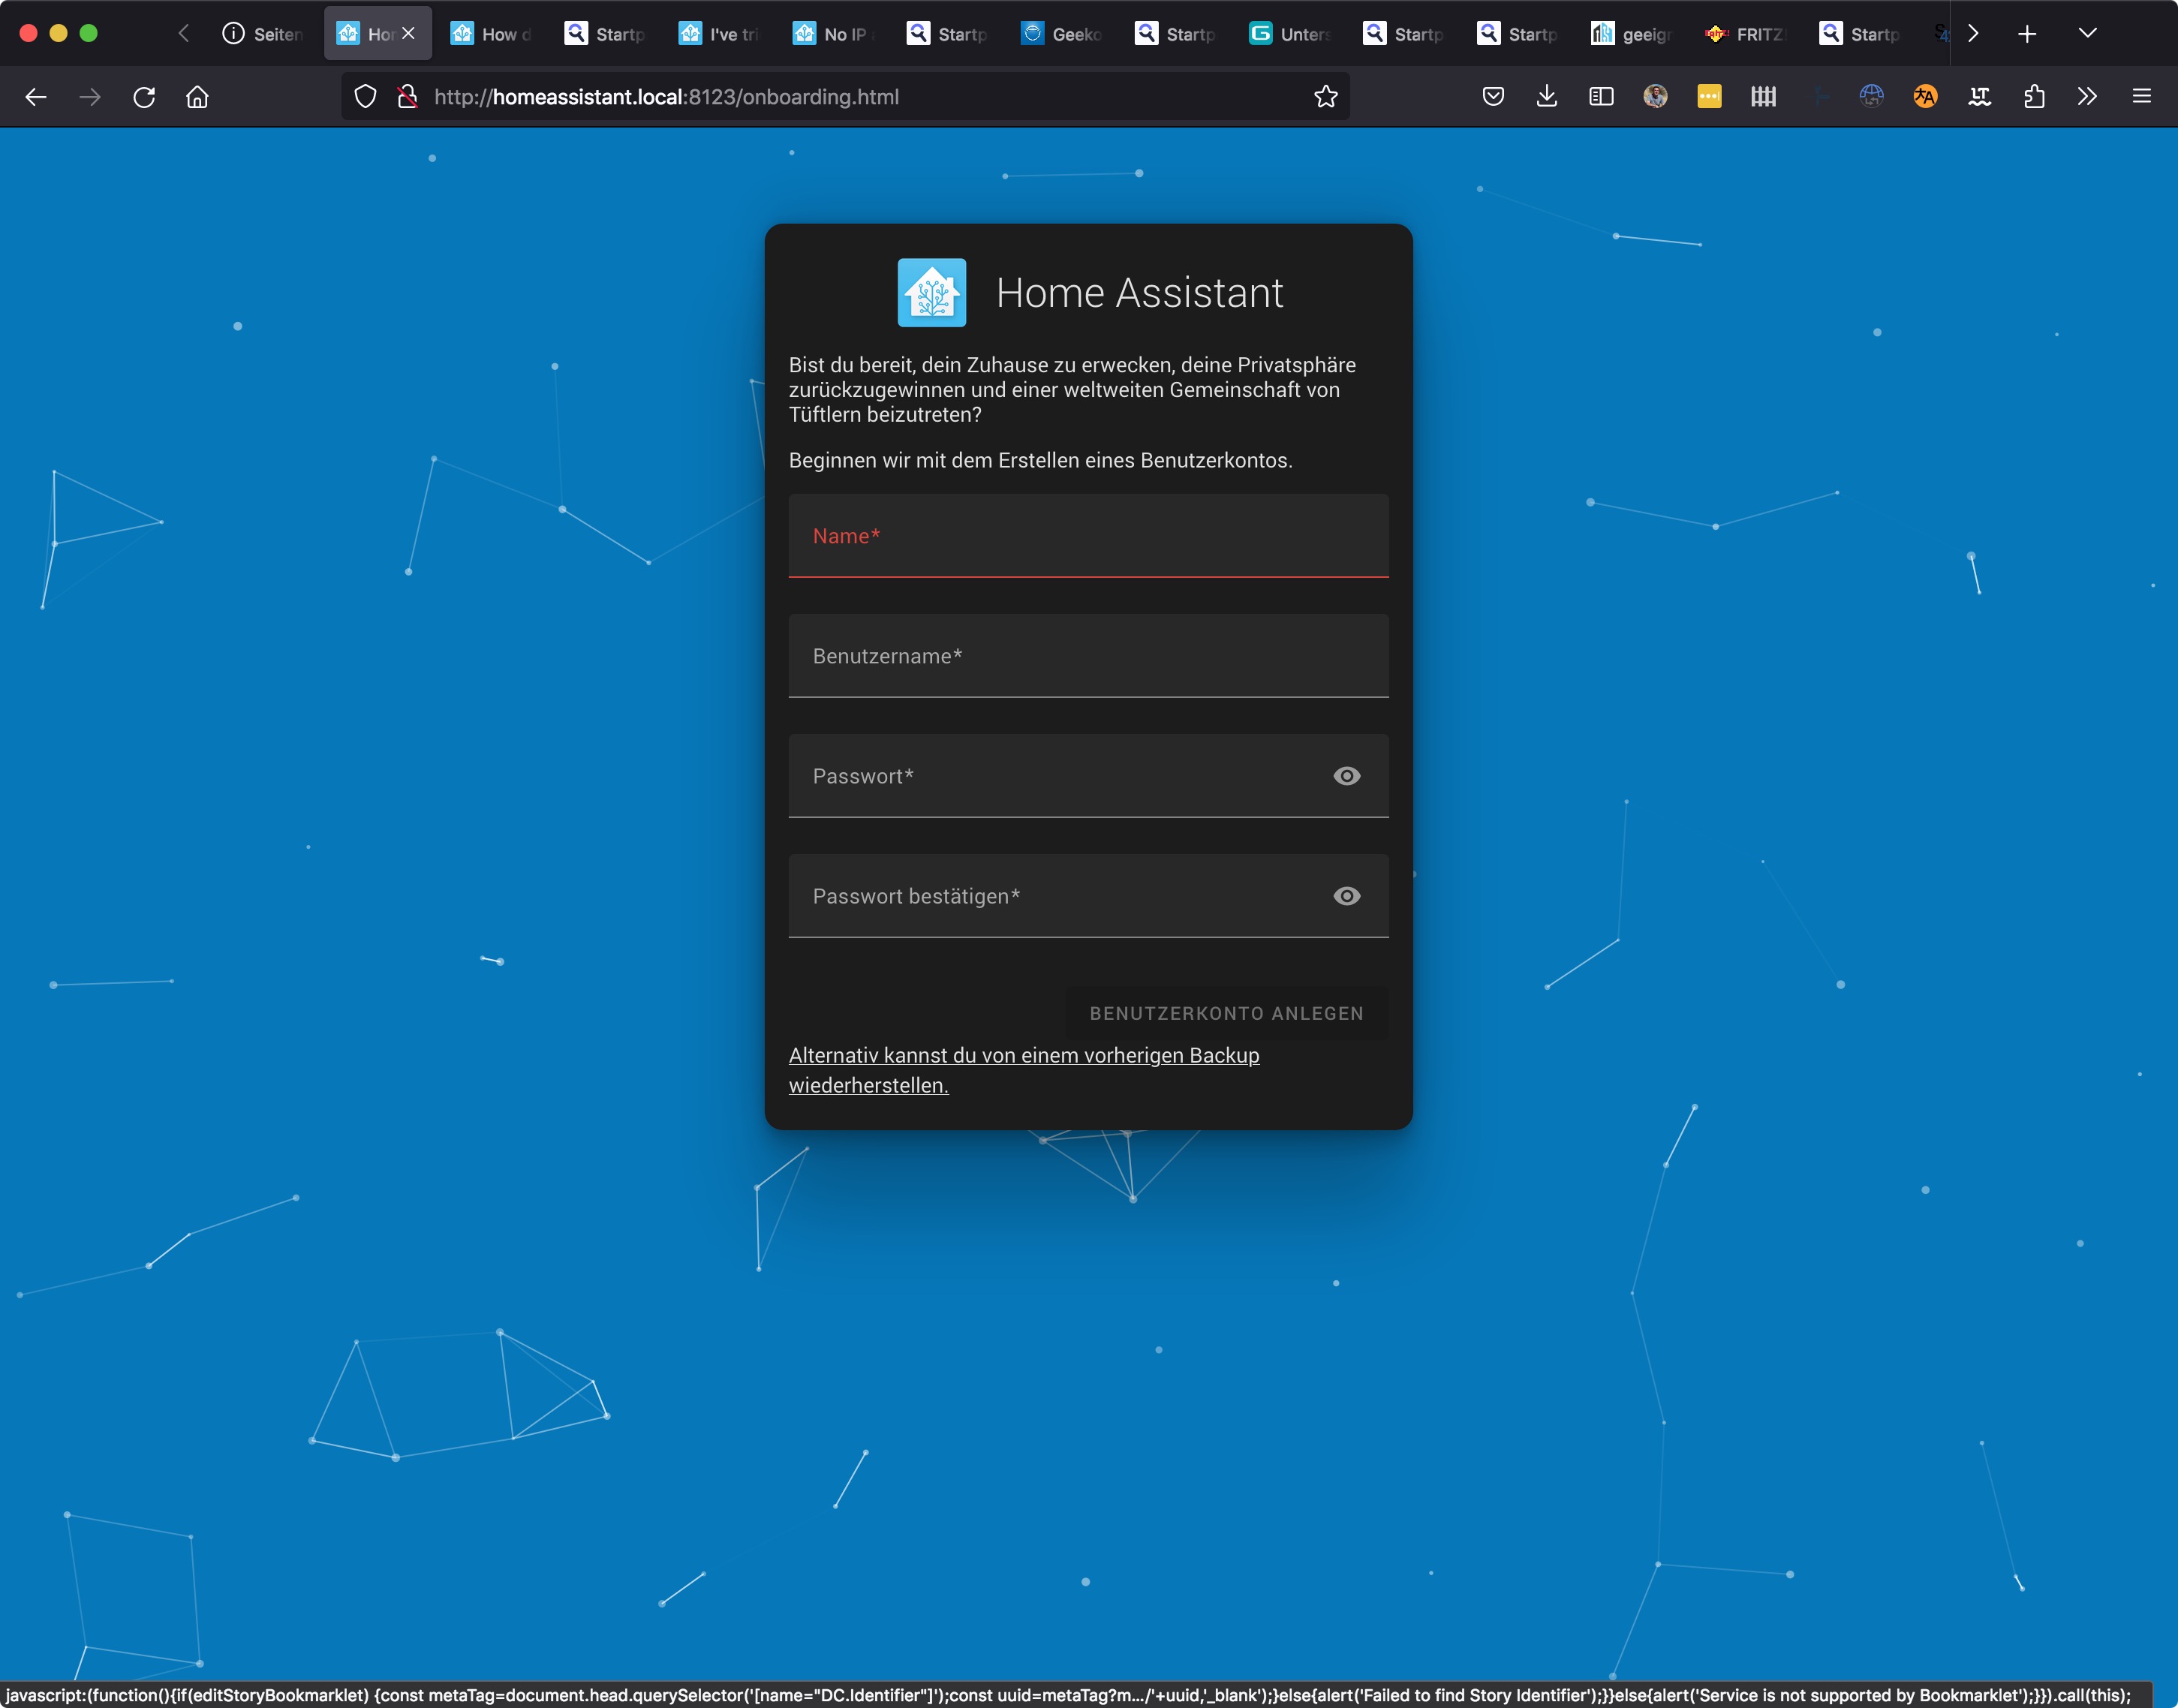This screenshot has height=1708, width=2178.
Task: Toggle sidebar view icon
Action: click(1600, 97)
